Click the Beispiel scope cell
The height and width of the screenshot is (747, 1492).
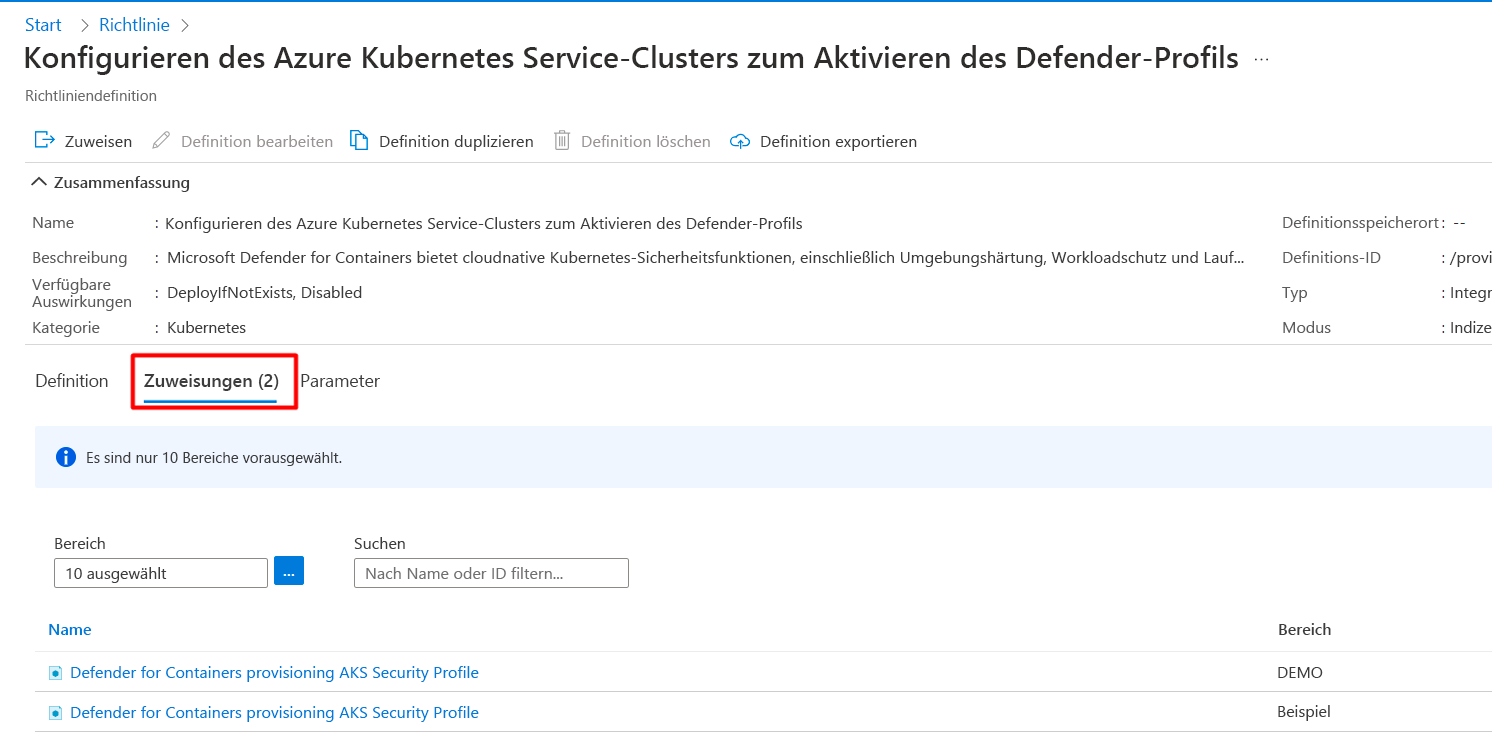1304,712
